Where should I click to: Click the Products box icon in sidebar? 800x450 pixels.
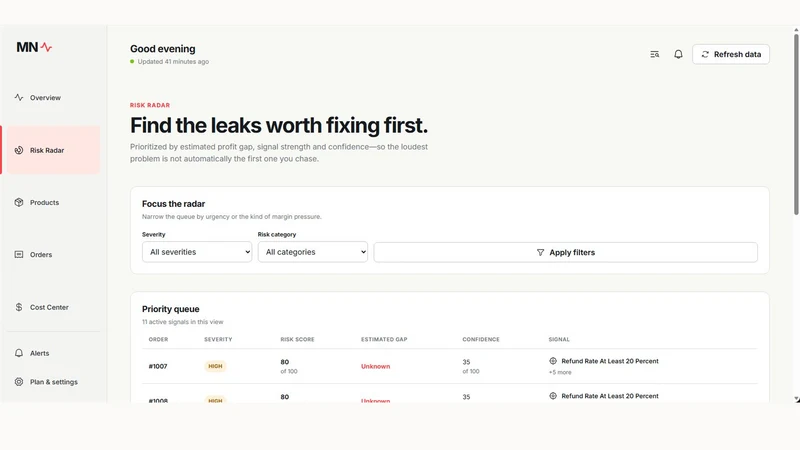tap(19, 202)
